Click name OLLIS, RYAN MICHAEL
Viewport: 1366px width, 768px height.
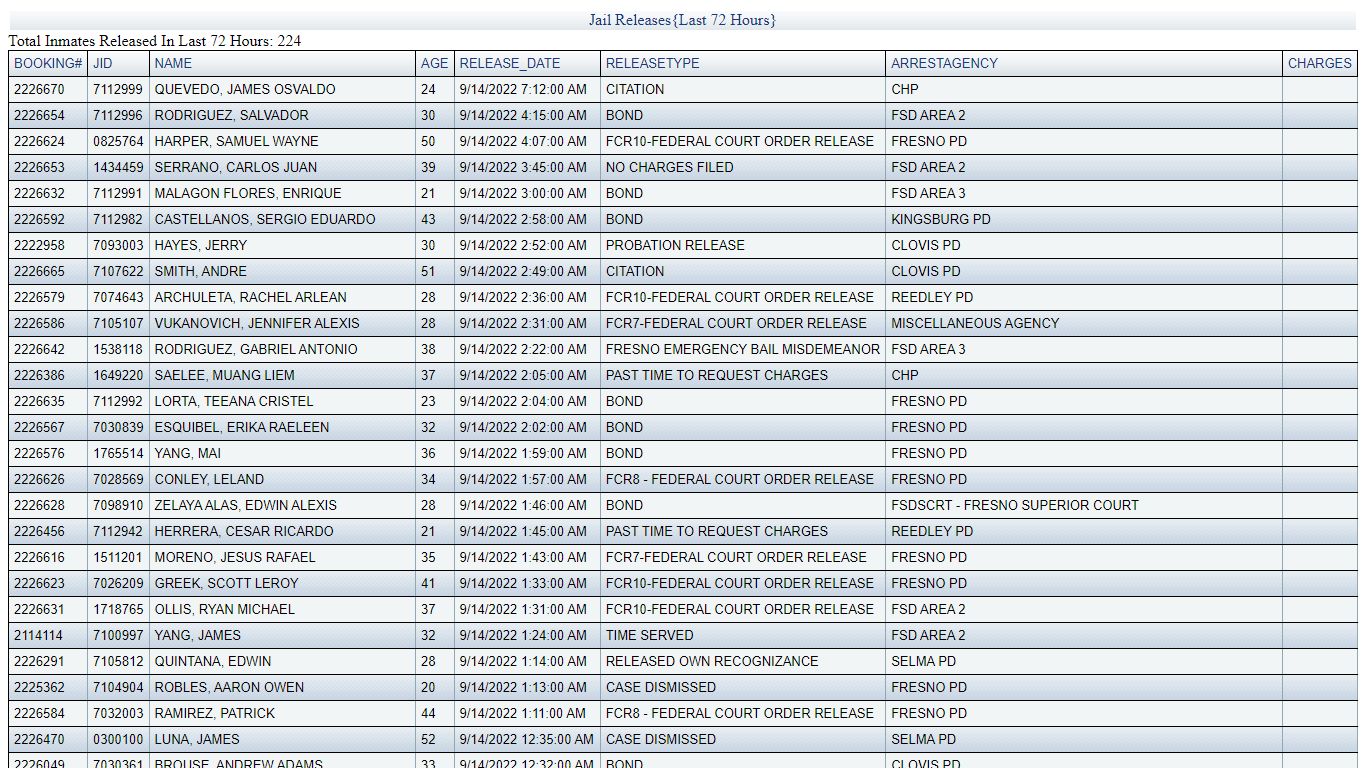(224, 609)
